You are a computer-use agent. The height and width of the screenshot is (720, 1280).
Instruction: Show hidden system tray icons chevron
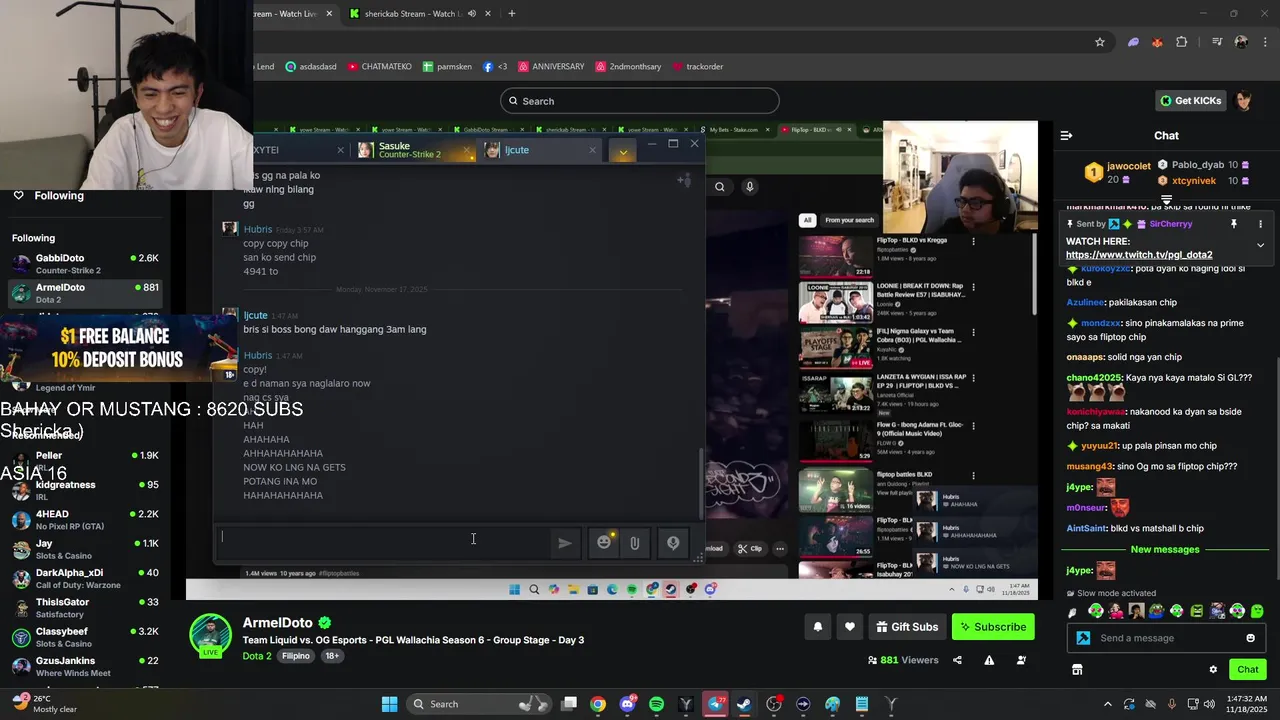[x=1107, y=704]
